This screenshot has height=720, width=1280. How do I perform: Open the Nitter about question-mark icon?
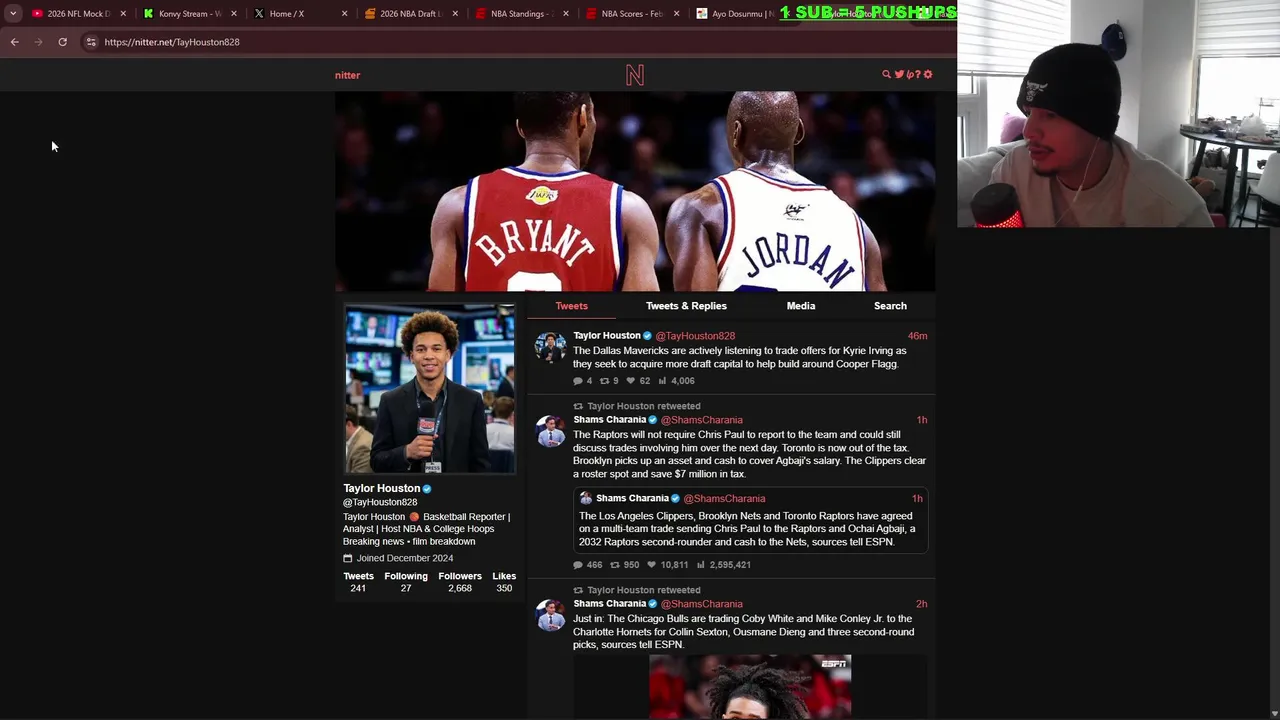pos(917,74)
